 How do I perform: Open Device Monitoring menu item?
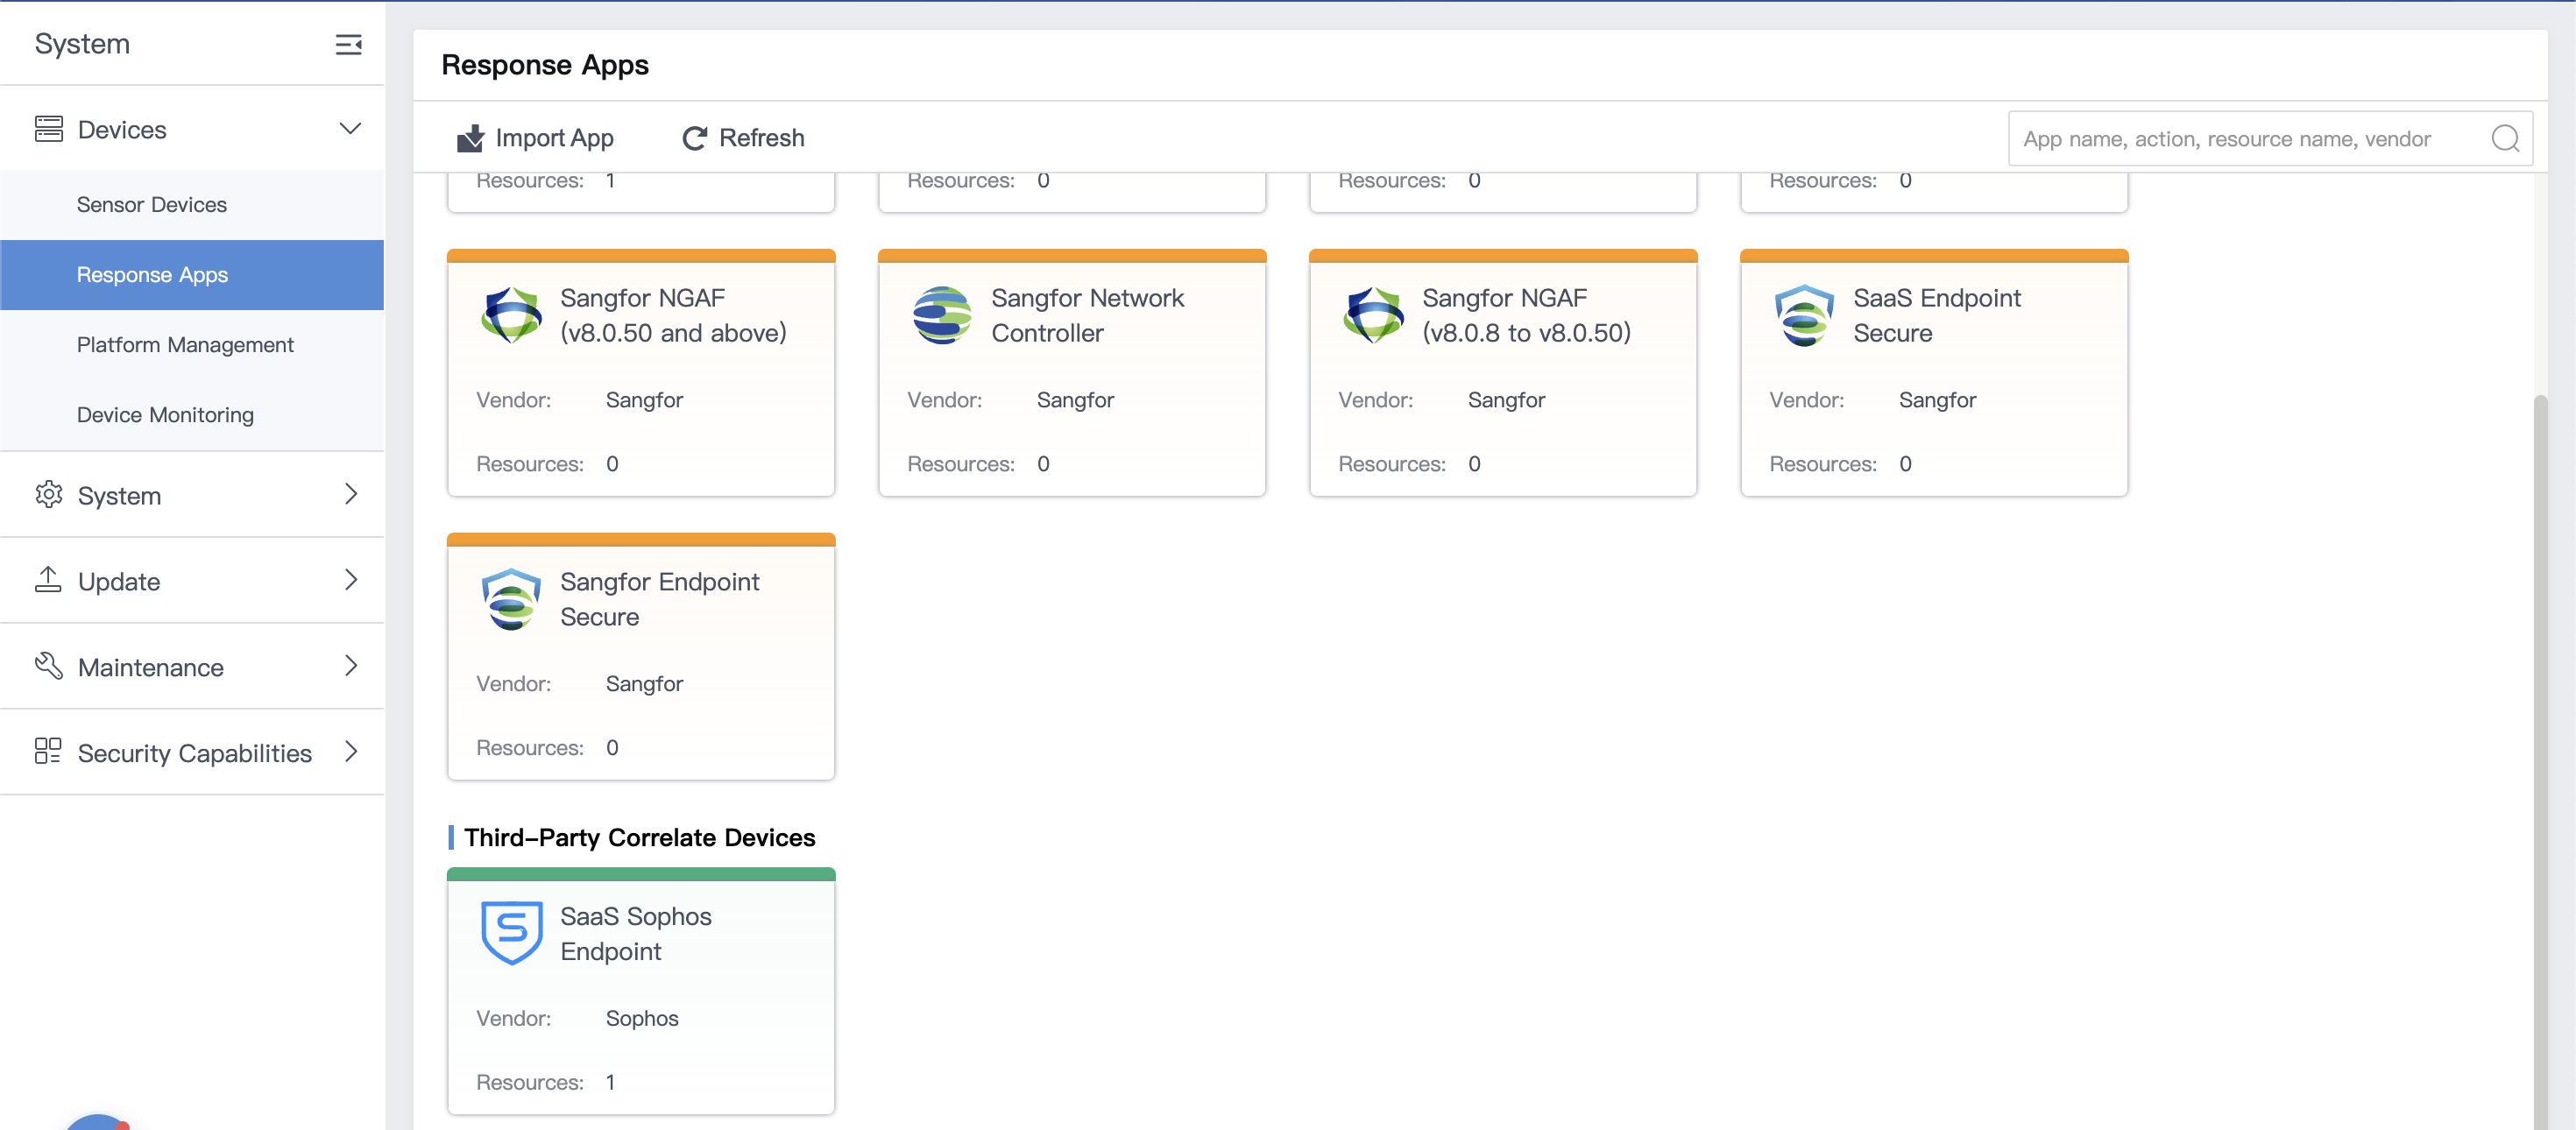pyautogui.click(x=192, y=415)
